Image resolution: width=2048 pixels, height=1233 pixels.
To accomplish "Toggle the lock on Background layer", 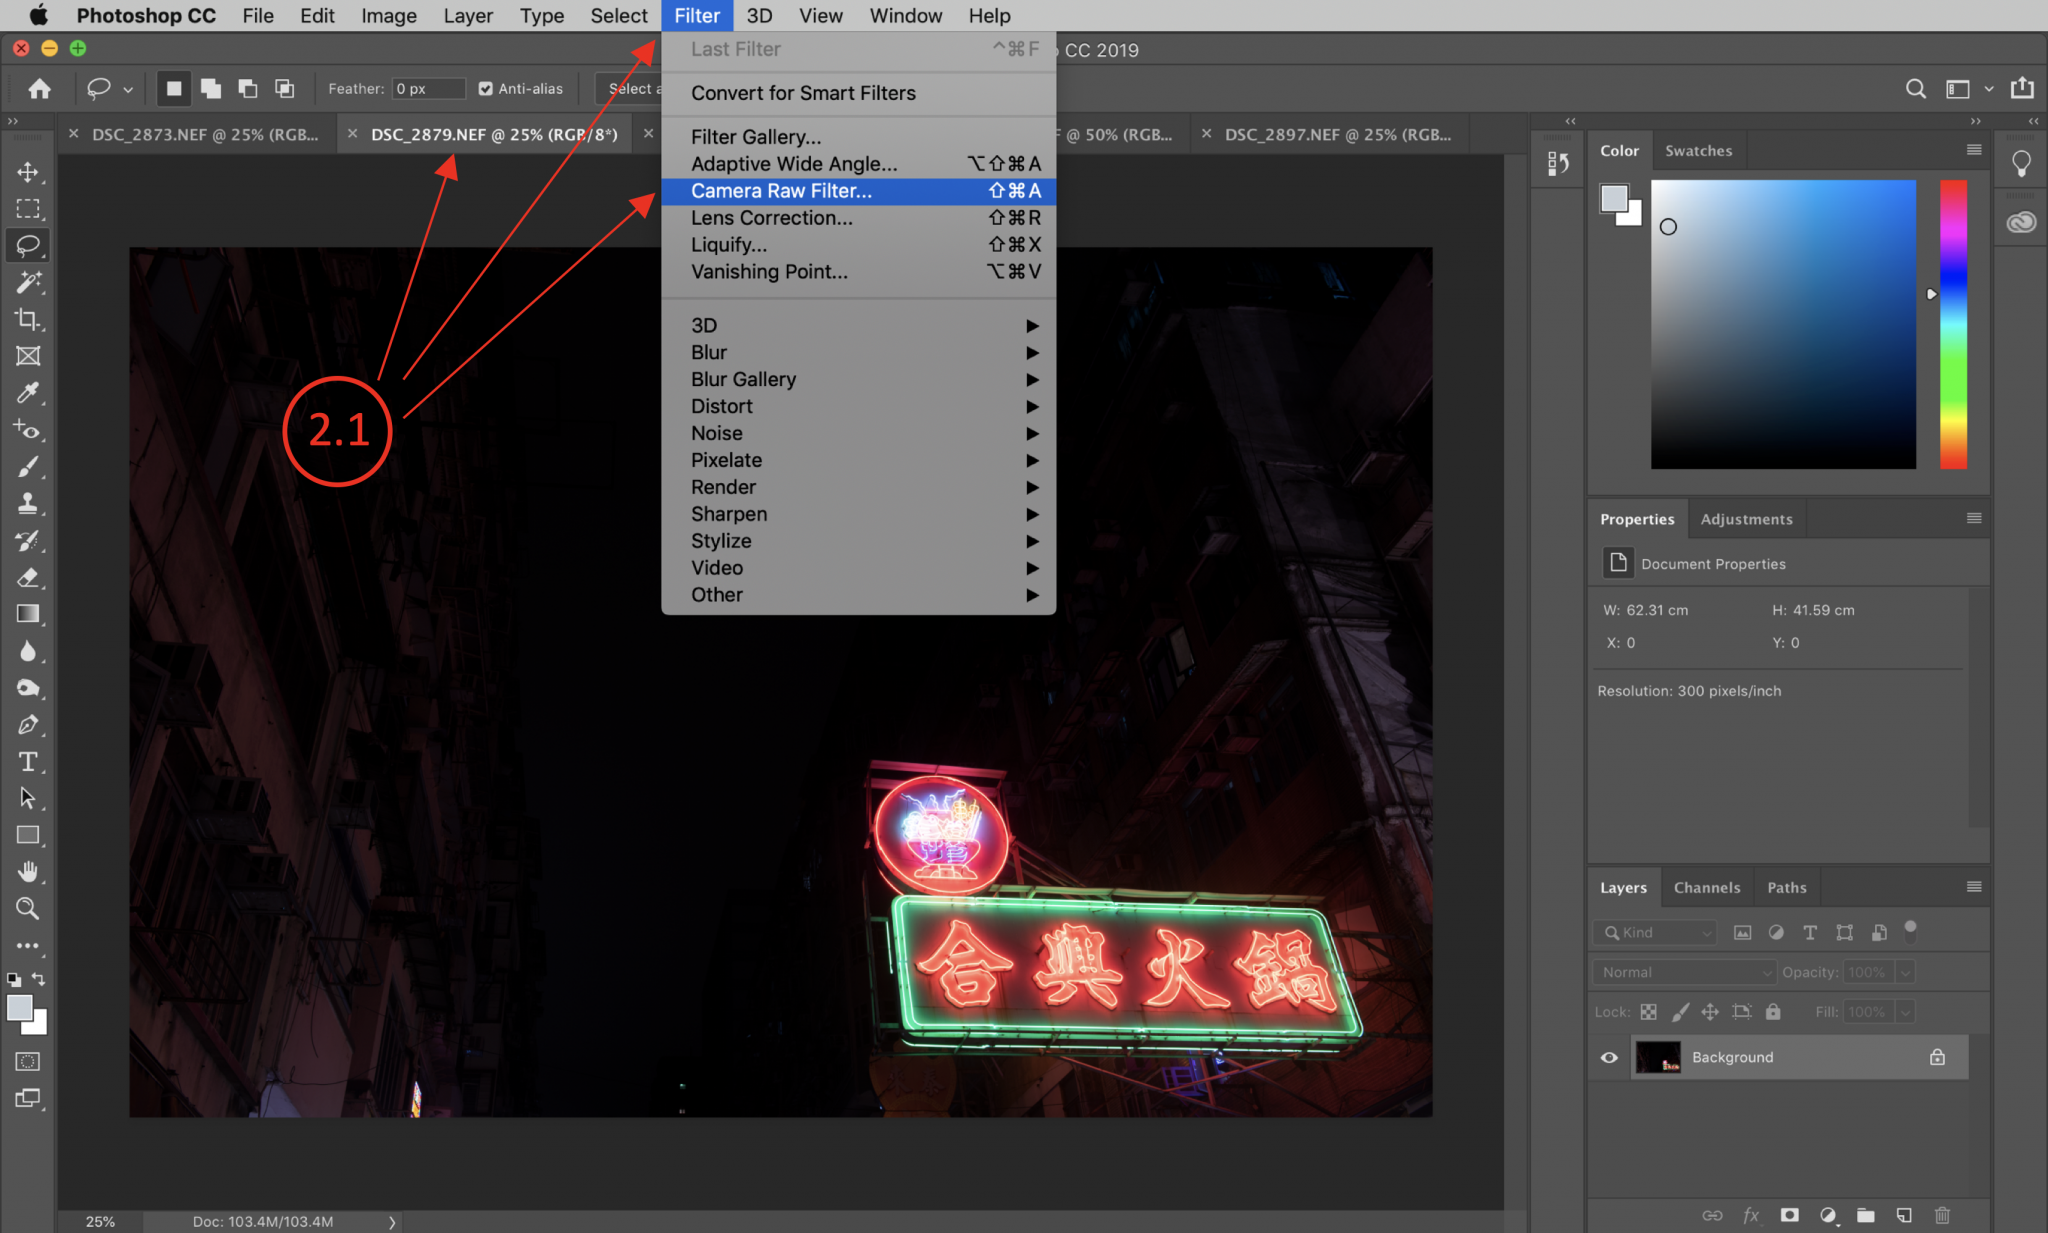I will (1937, 1057).
